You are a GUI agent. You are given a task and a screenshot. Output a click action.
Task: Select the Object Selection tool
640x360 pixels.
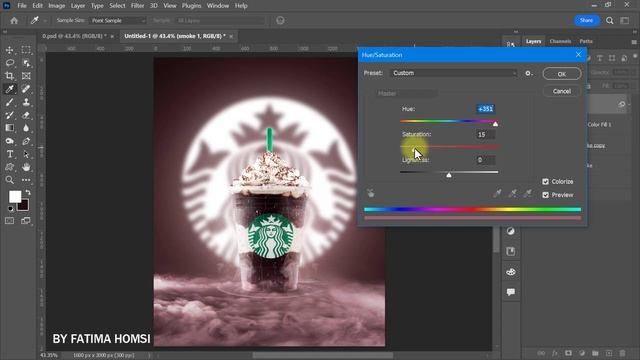pos(26,63)
